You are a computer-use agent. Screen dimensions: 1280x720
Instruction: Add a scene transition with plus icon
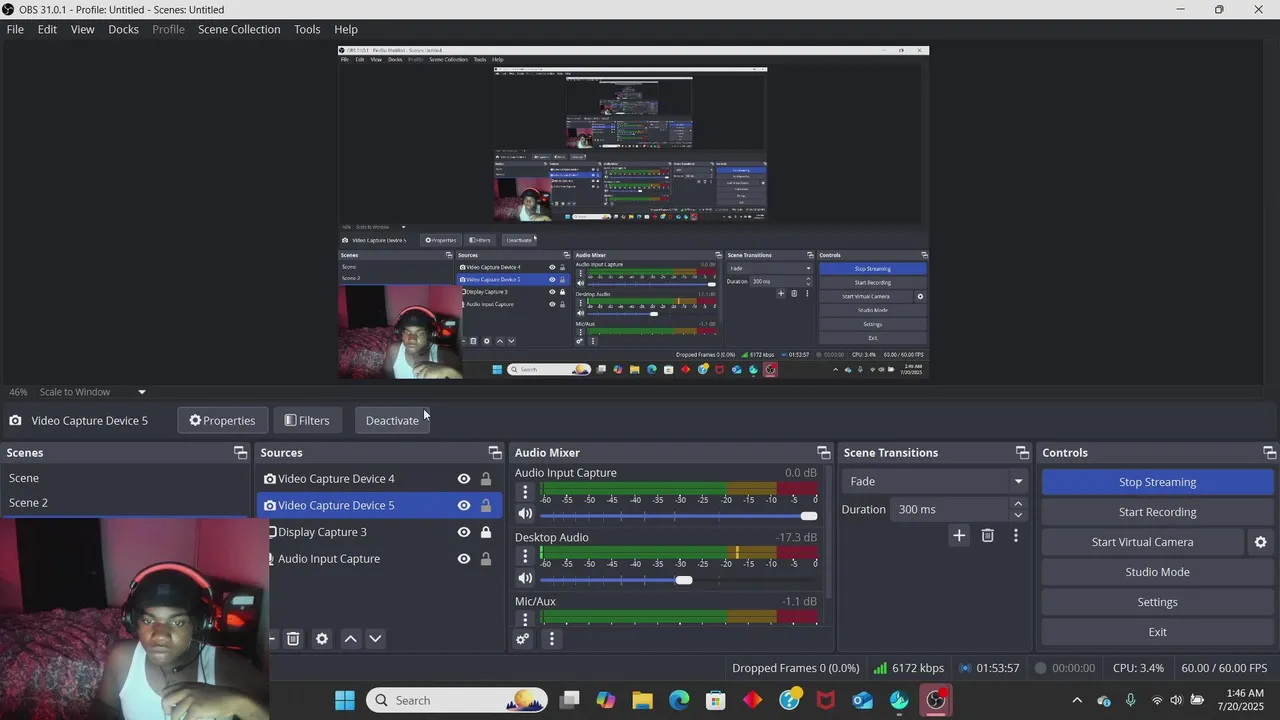(x=959, y=536)
